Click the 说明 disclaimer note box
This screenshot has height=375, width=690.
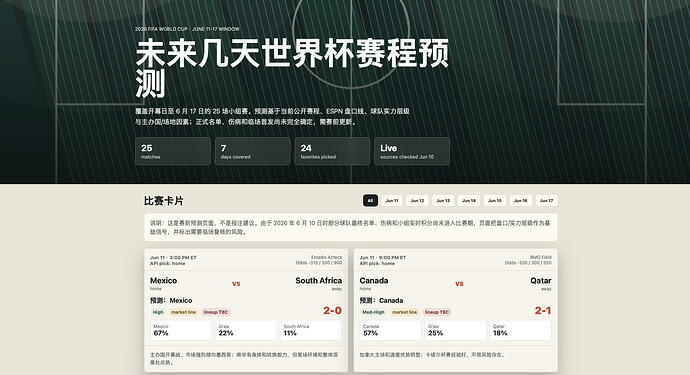point(351,228)
